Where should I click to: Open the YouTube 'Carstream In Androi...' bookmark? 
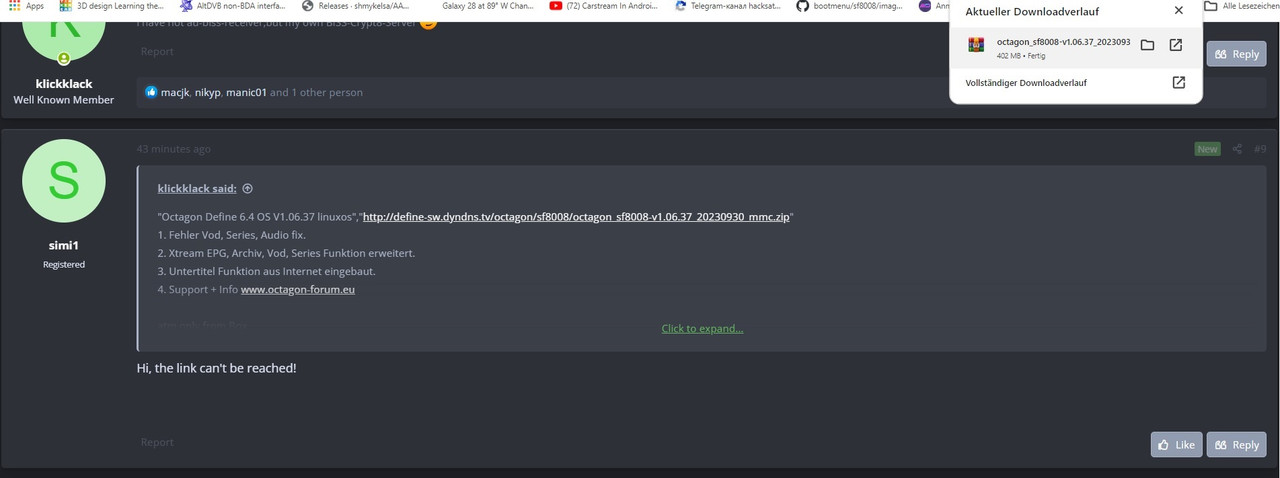click(606, 6)
